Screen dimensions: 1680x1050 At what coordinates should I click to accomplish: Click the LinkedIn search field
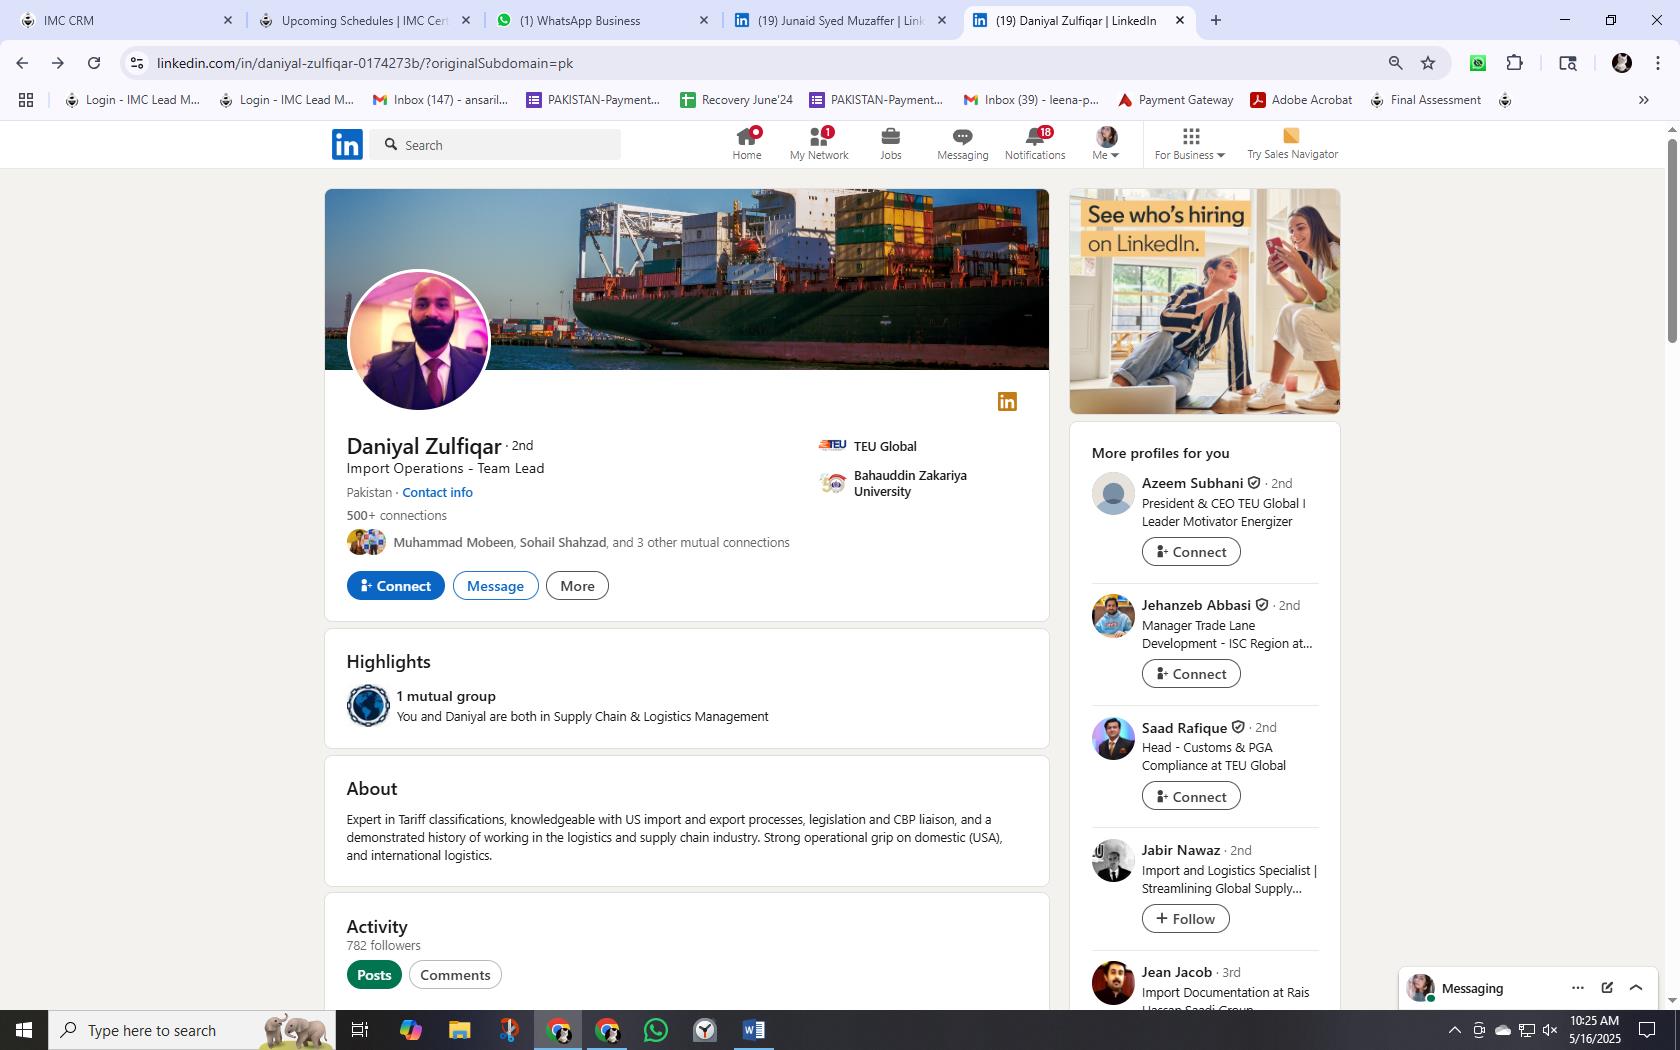(495, 145)
